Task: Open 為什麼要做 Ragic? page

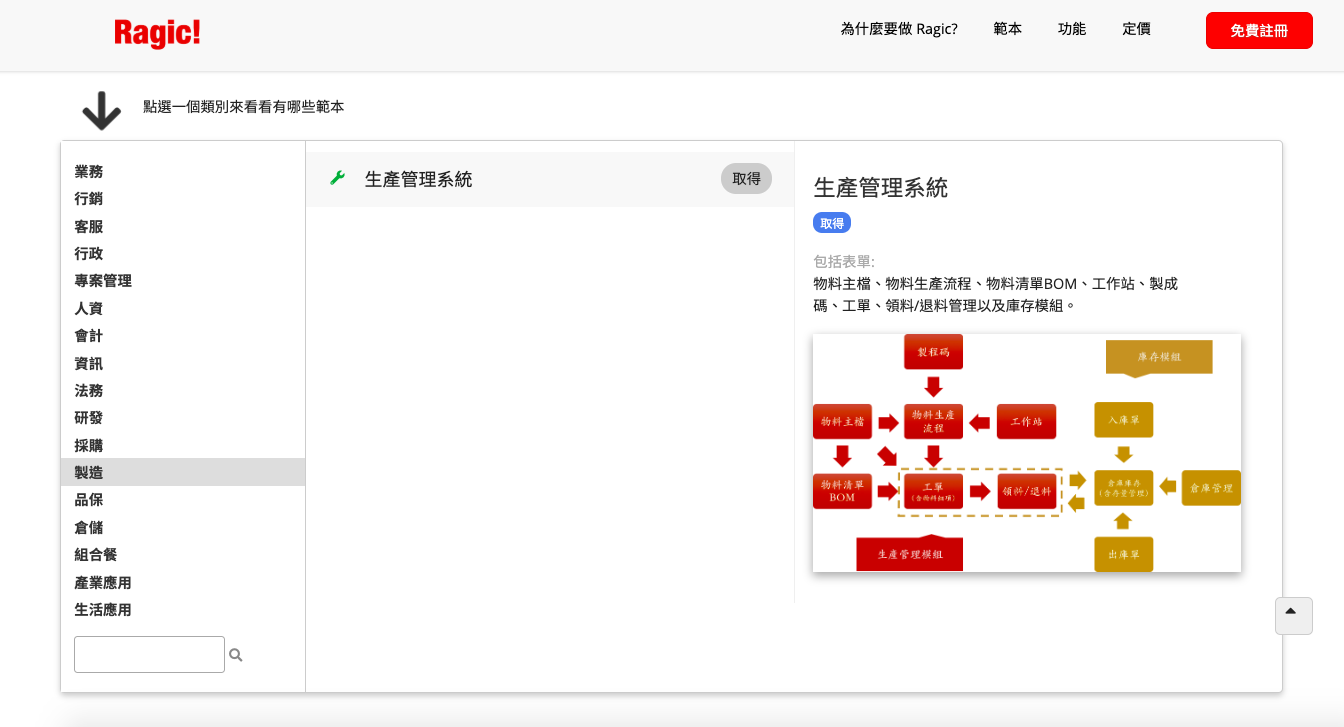Action: pyautogui.click(x=899, y=29)
